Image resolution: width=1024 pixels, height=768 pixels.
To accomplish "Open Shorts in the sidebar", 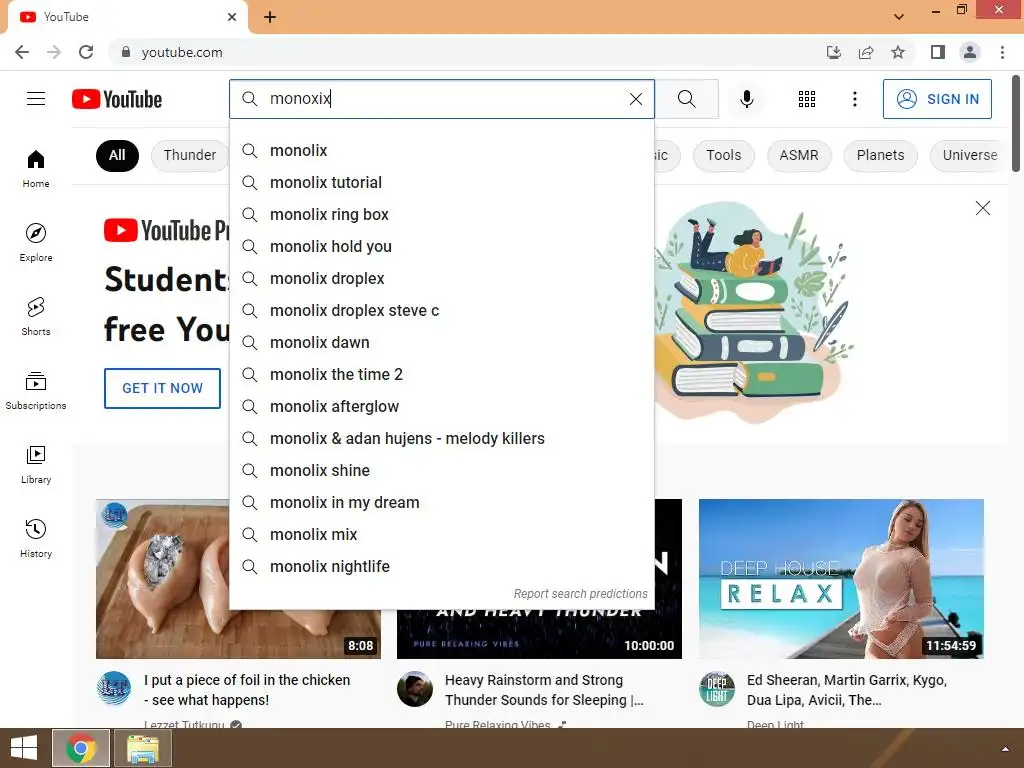I will click(36, 316).
